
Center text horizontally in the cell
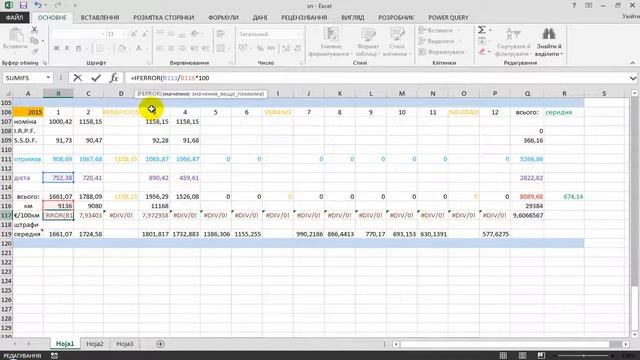[171, 48]
